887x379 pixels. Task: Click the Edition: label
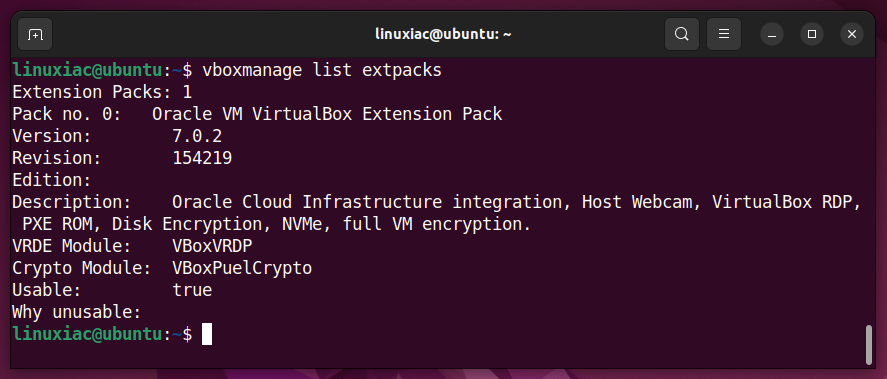(x=52, y=180)
